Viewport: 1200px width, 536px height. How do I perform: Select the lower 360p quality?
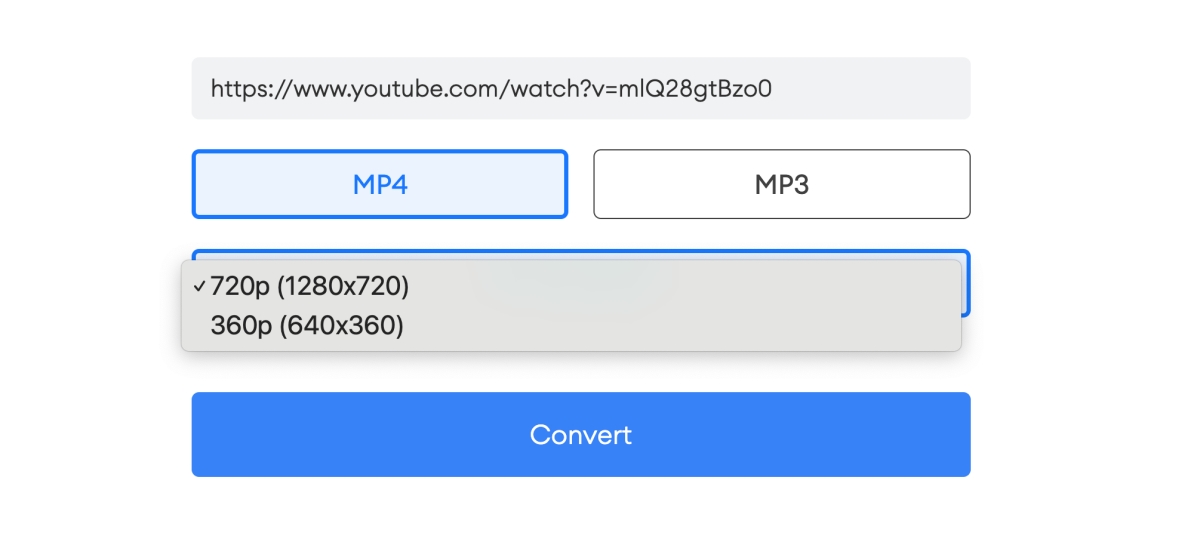tap(307, 326)
